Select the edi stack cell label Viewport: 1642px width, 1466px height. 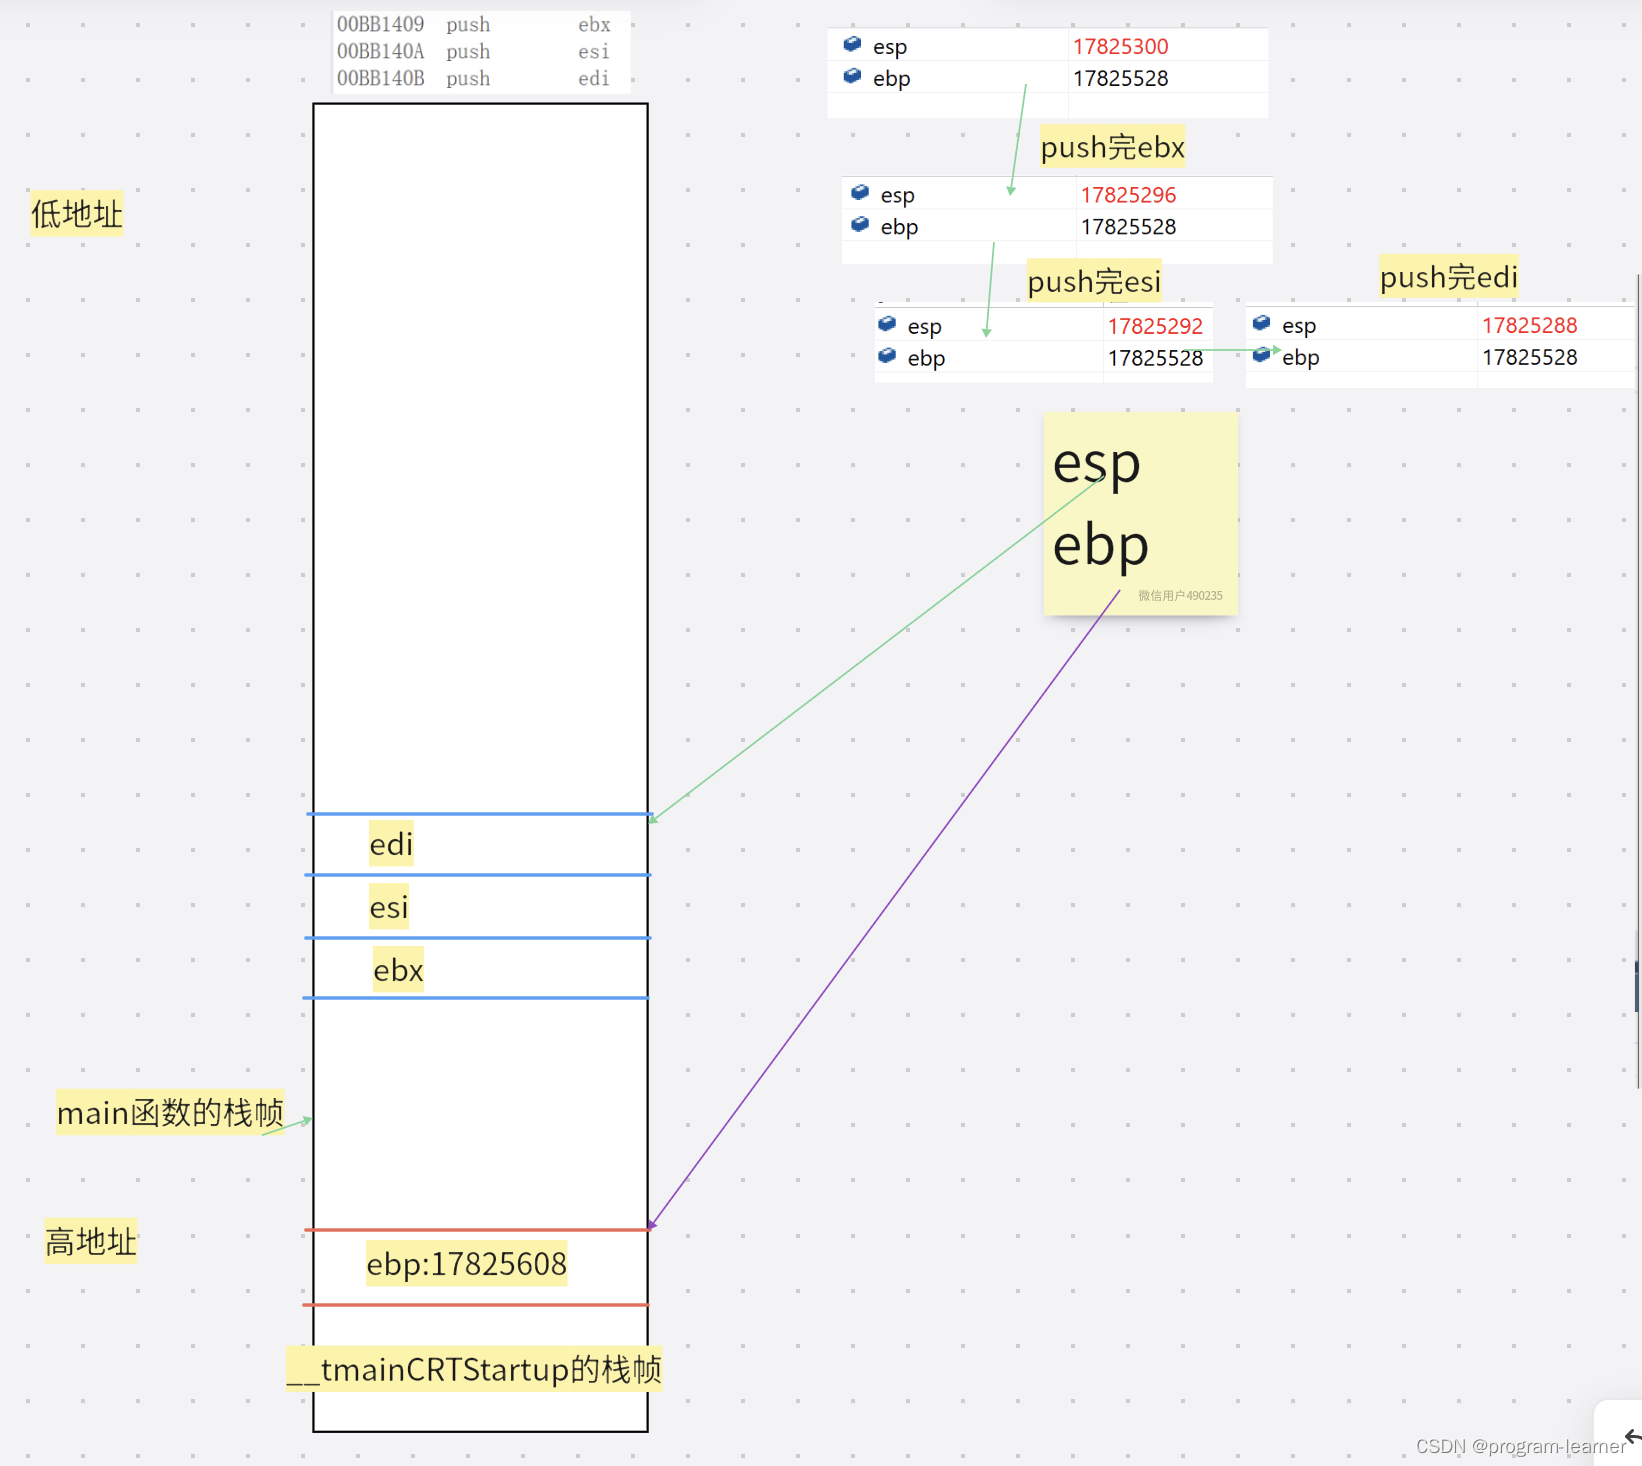pos(391,844)
